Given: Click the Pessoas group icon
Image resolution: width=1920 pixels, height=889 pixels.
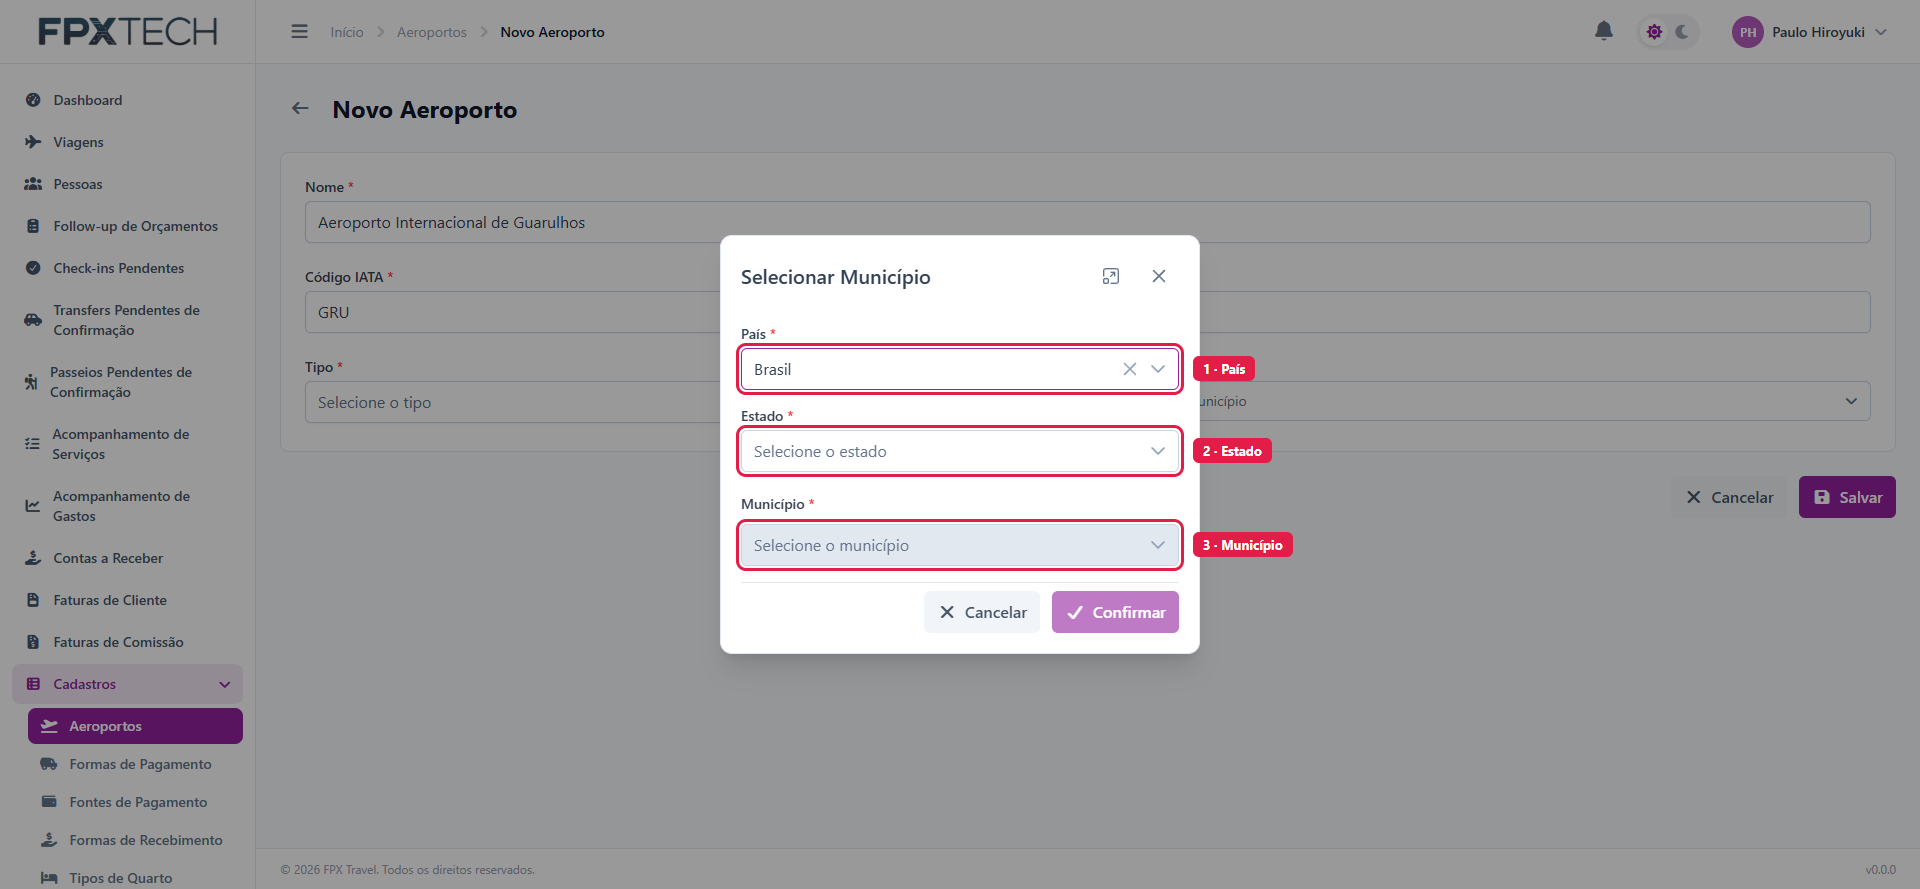Looking at the screenshot, I should coord(33,184).
